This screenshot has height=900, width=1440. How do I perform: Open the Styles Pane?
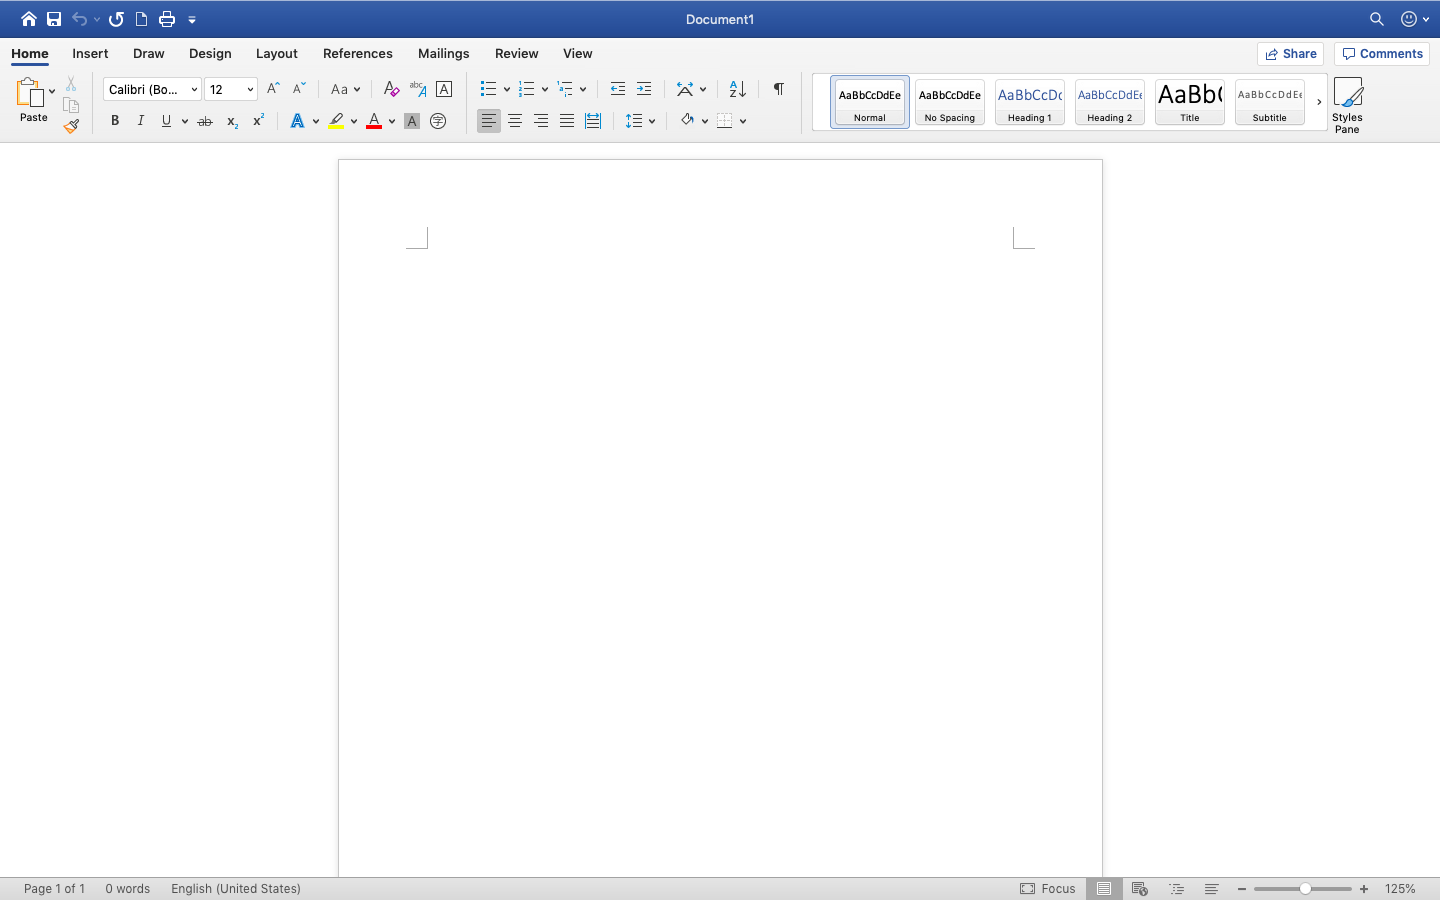pyautogui.click(x=1348, y=104)
